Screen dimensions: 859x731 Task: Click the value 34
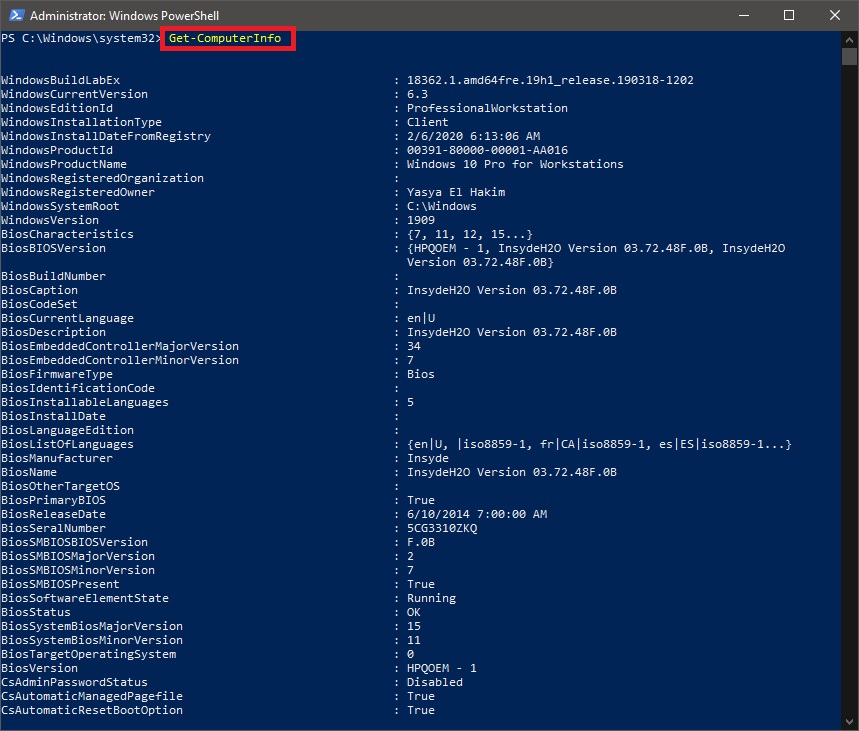coord(414,346)
